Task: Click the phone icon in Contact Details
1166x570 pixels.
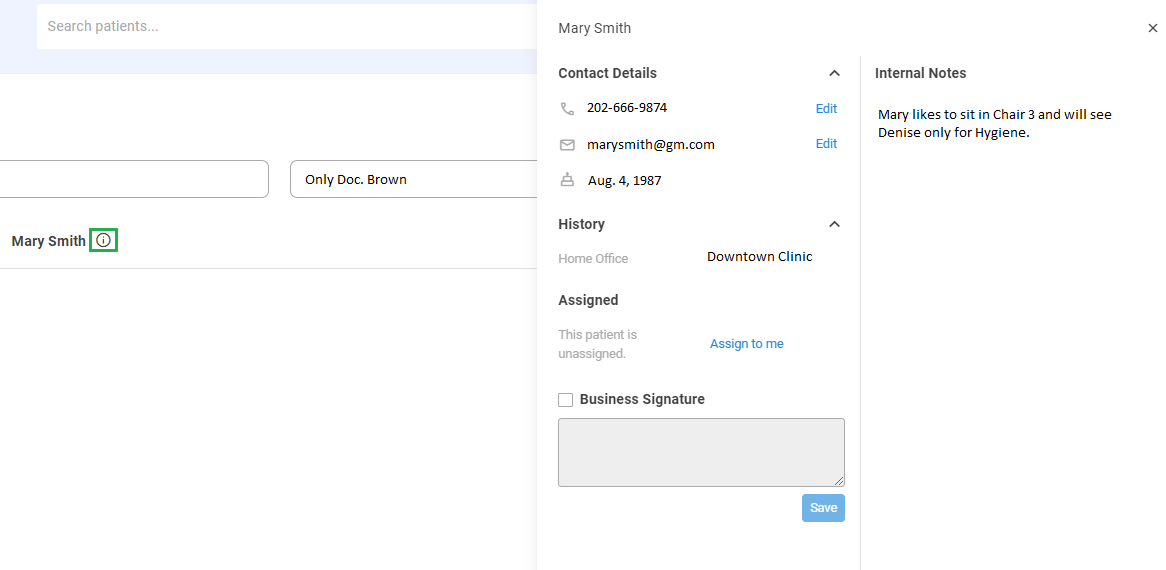Action: [x=567, y=108]
